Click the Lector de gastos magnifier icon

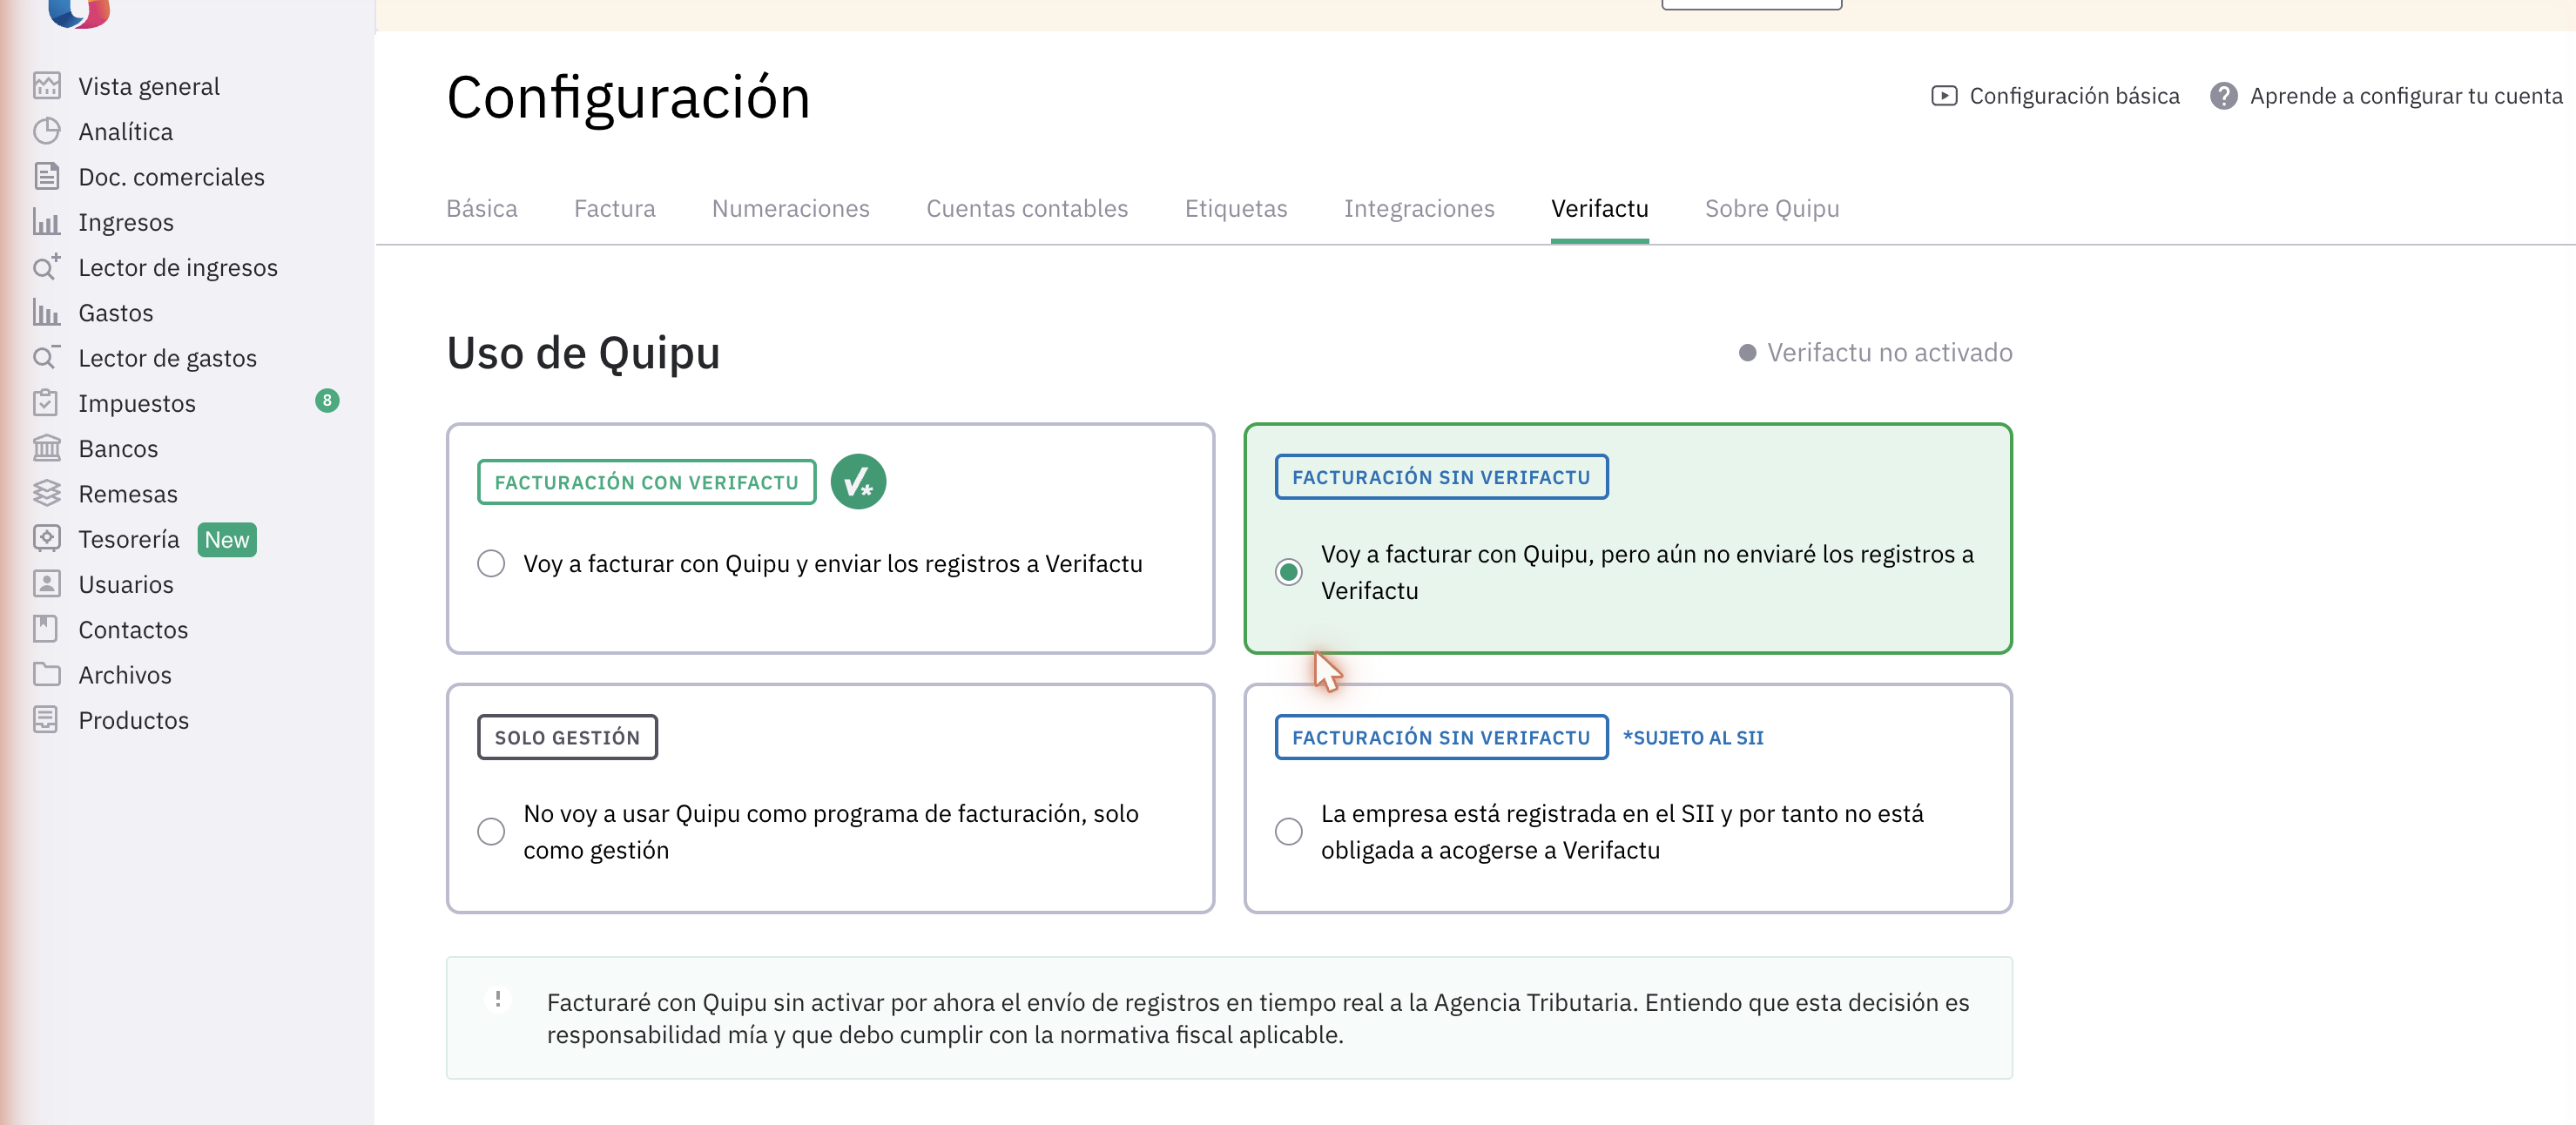[46, 357]
